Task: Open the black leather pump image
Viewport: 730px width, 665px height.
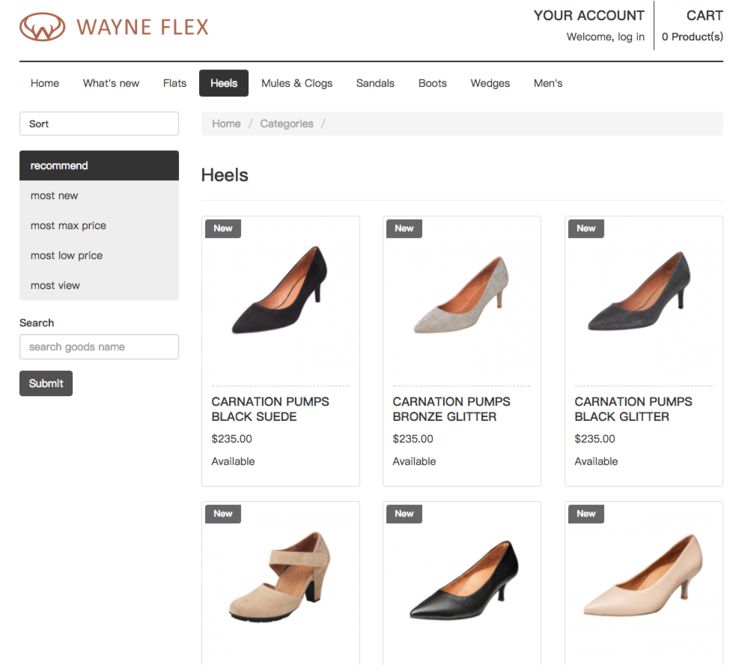Action: click(x=461, y=580)
